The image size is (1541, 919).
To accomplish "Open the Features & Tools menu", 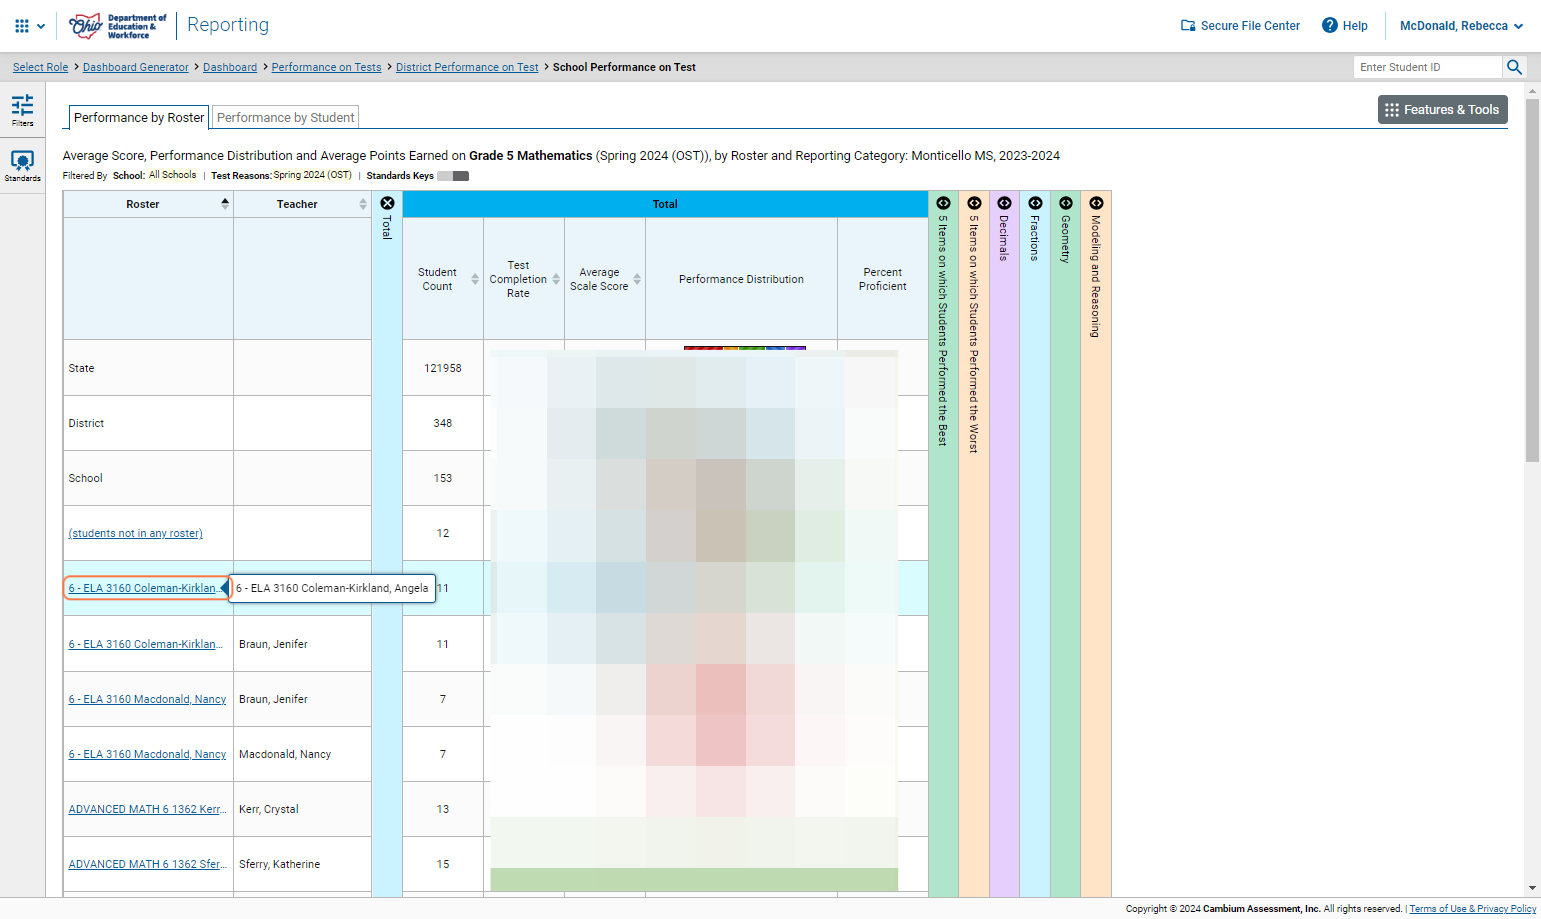I will click(1442, 110).
